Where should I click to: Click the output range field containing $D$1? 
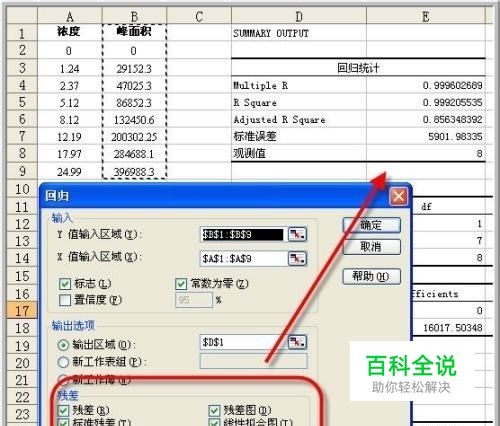(243, 342)
